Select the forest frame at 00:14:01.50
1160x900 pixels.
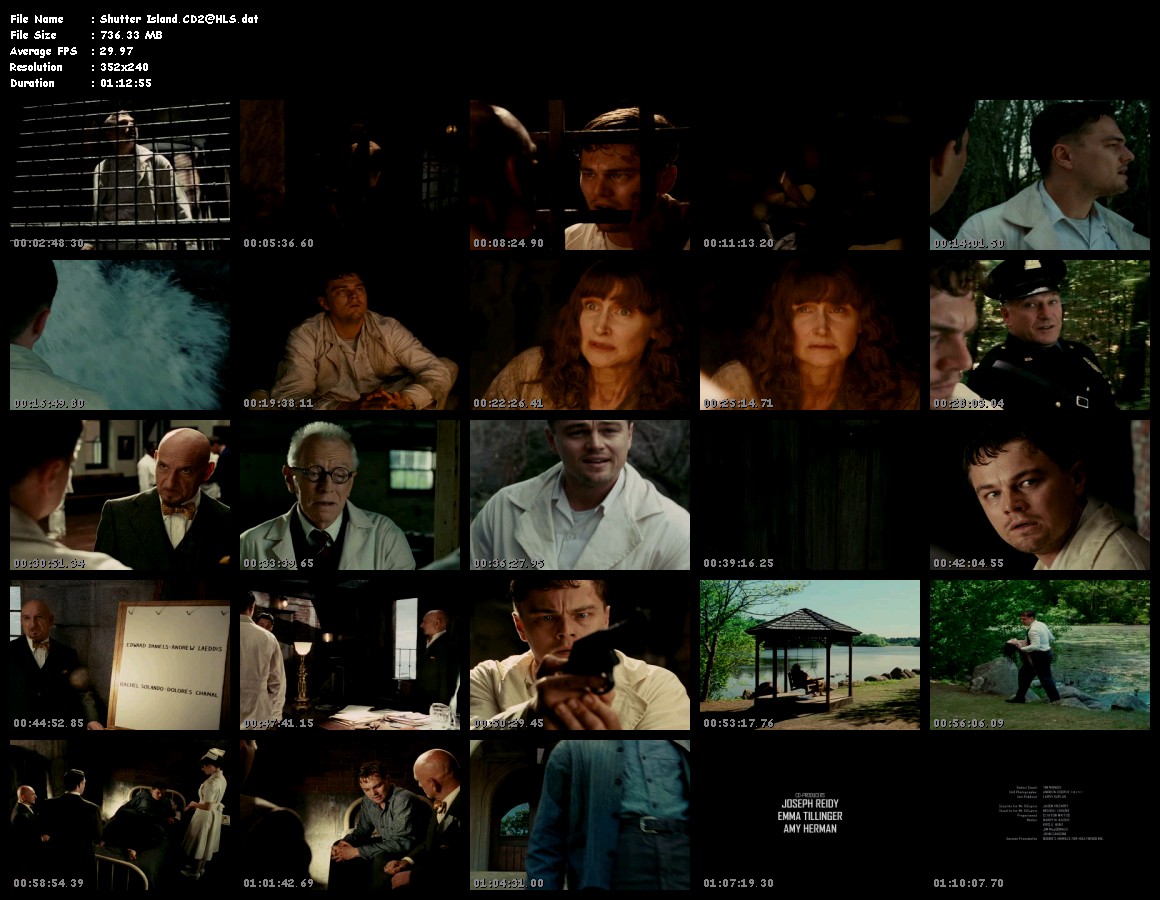point(1040,175)
